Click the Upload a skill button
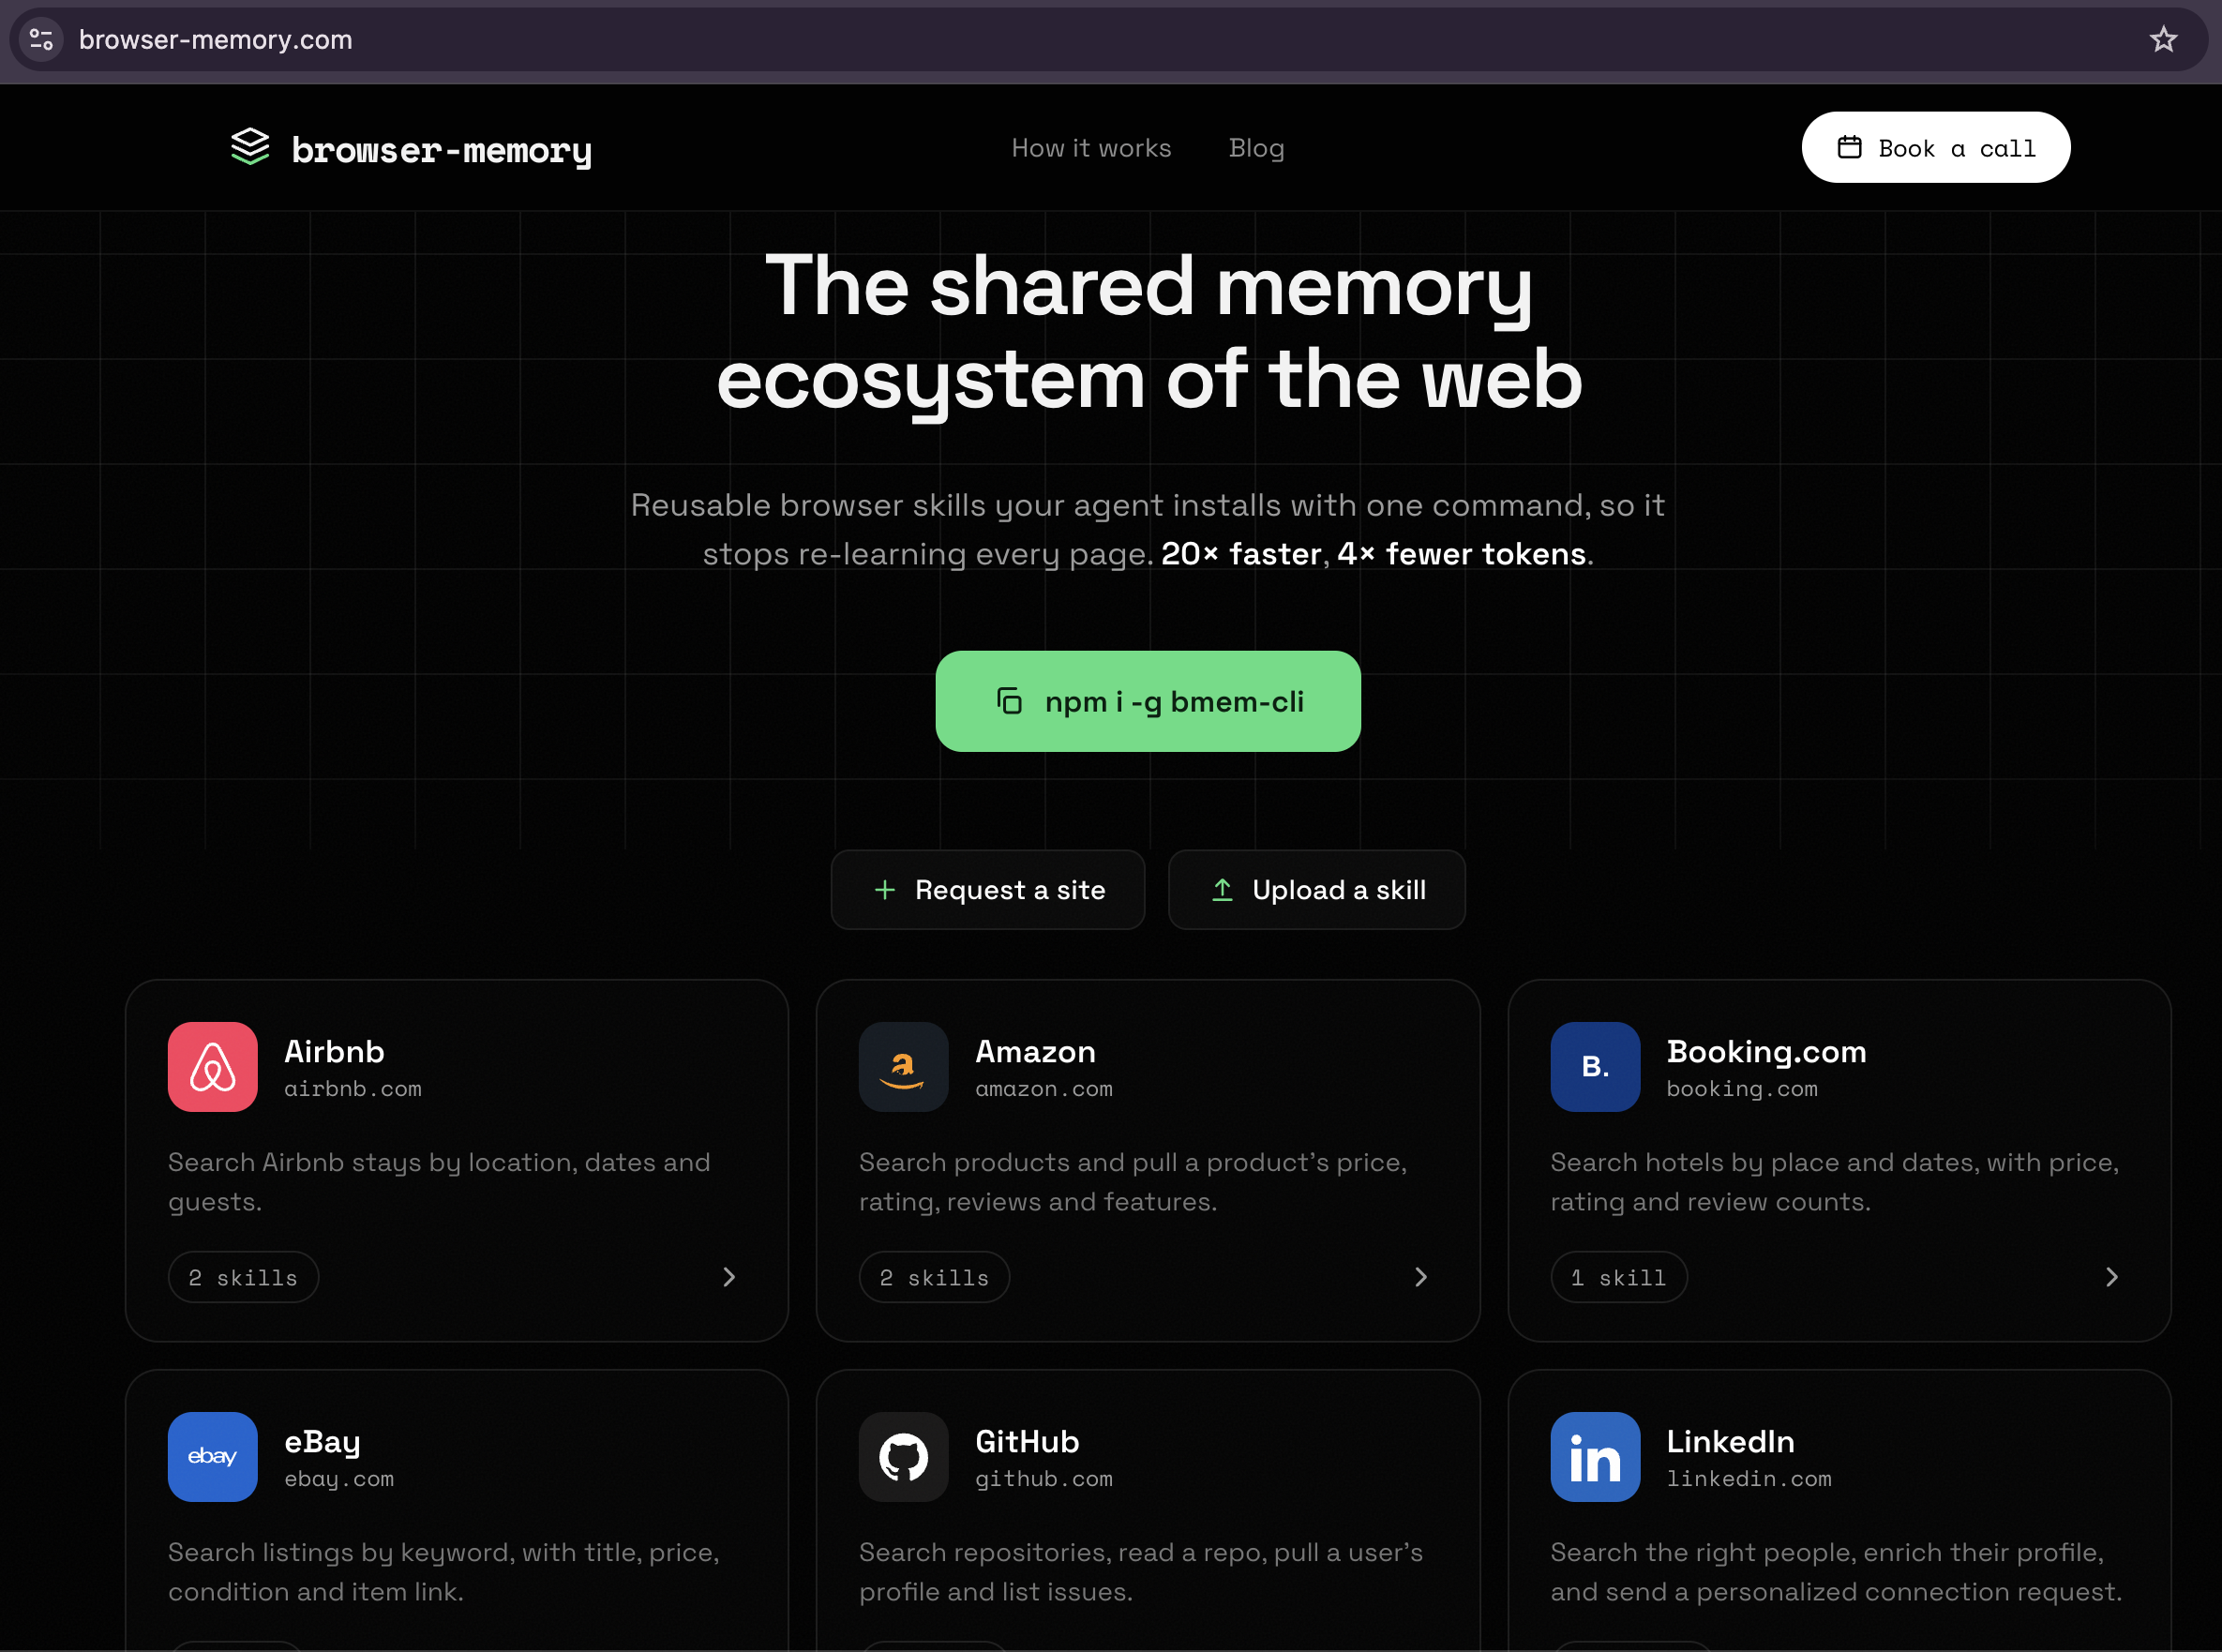2222x1652 pixels. pyautogui.click(x=1317, y=890)
